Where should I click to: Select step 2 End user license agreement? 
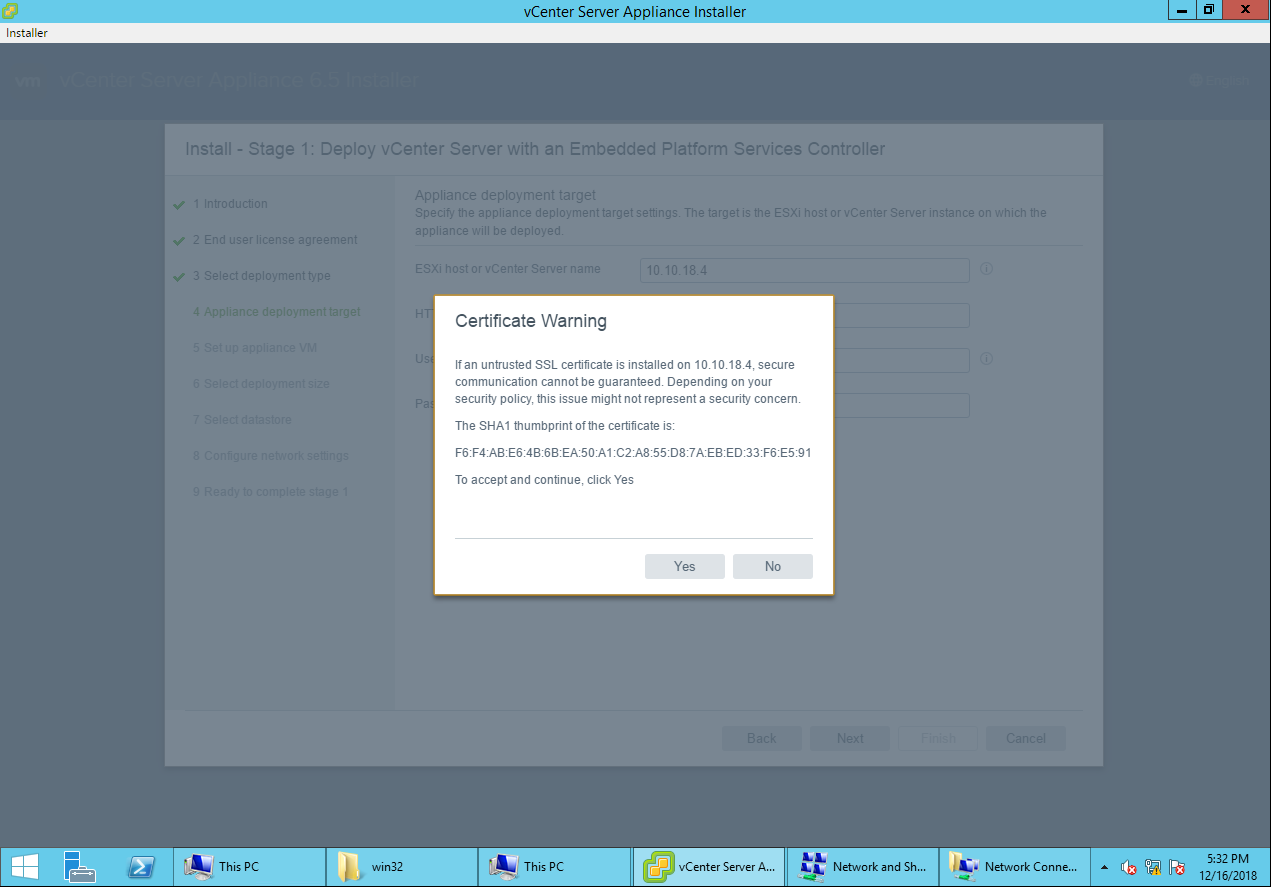pos(274,240)
